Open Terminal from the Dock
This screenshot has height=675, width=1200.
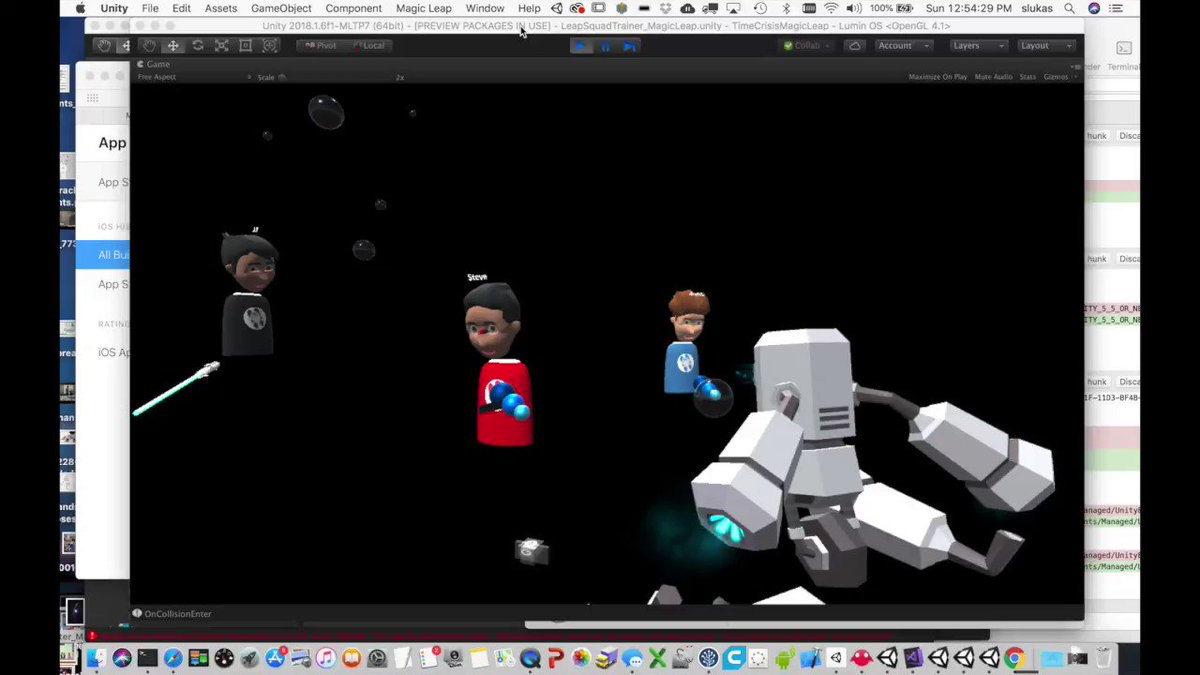[x=147, y=658]
